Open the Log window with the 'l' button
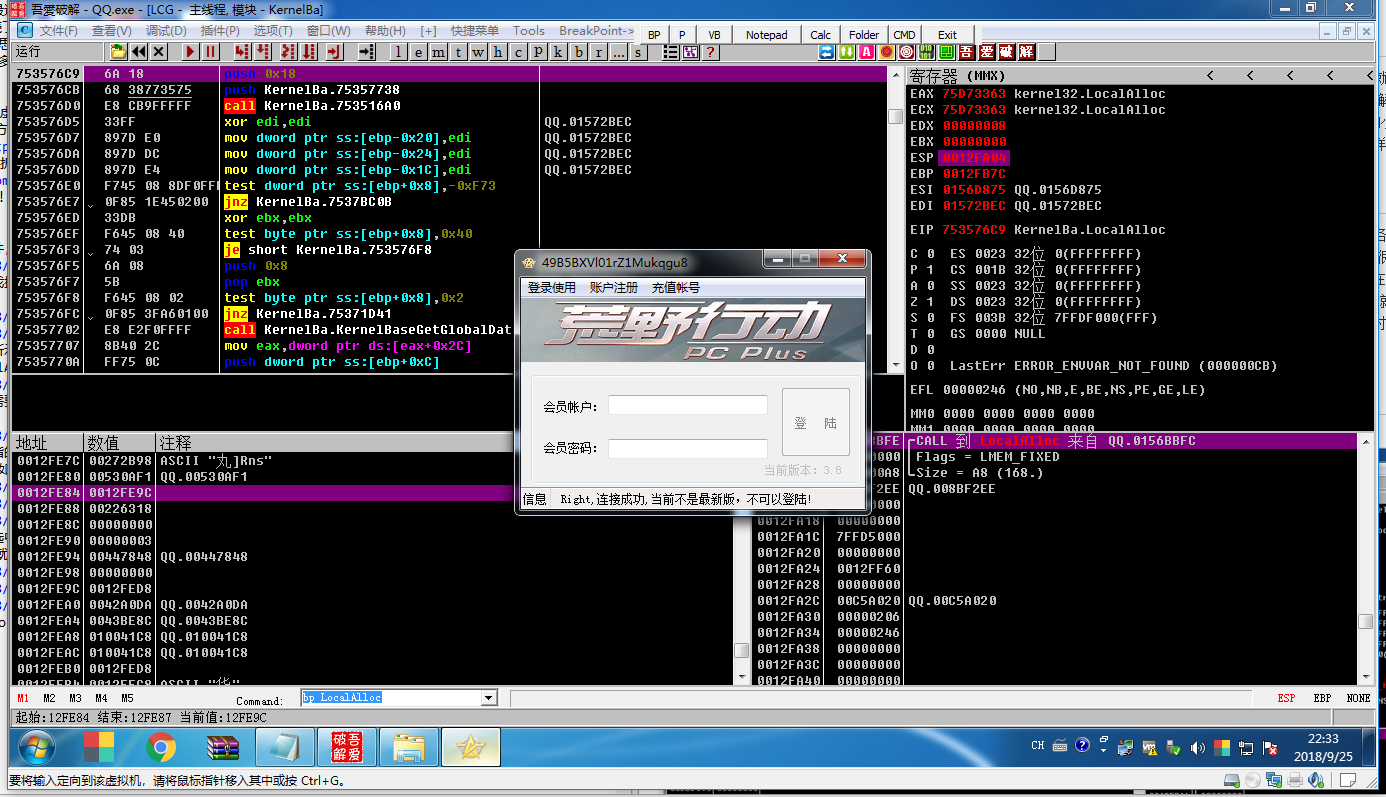 point(398,51)
